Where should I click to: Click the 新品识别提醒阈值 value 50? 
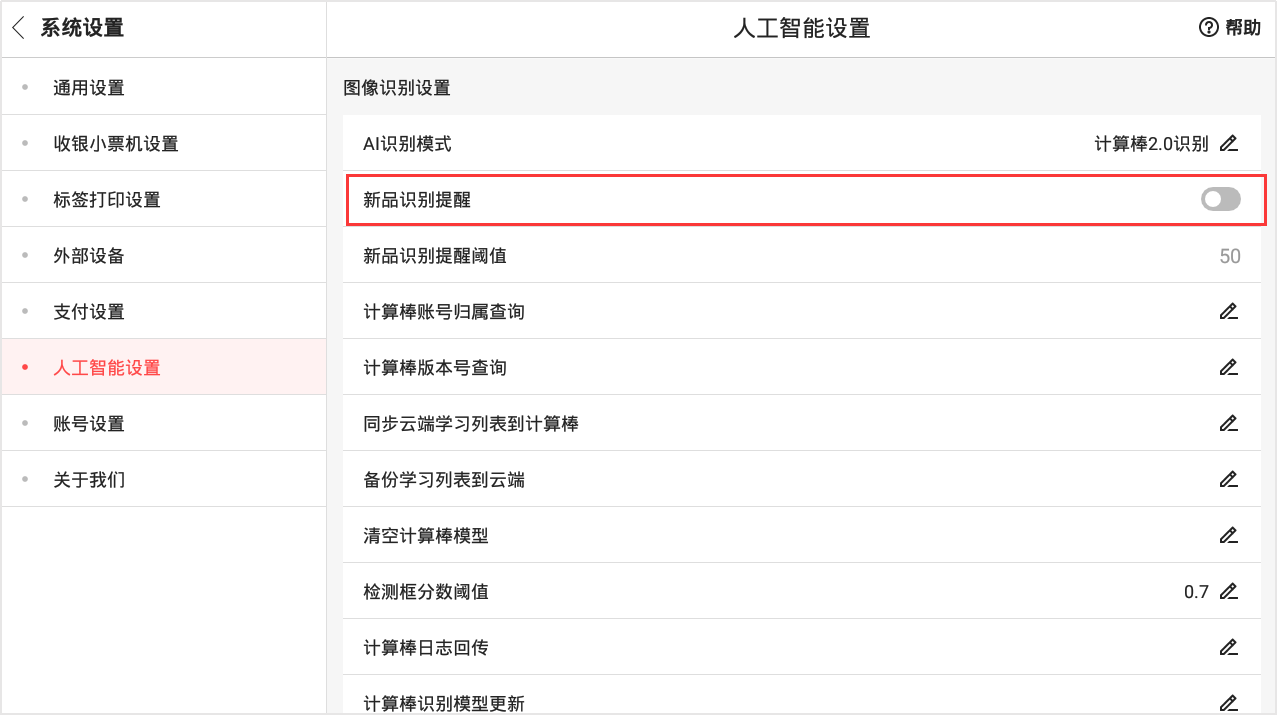1229,256
